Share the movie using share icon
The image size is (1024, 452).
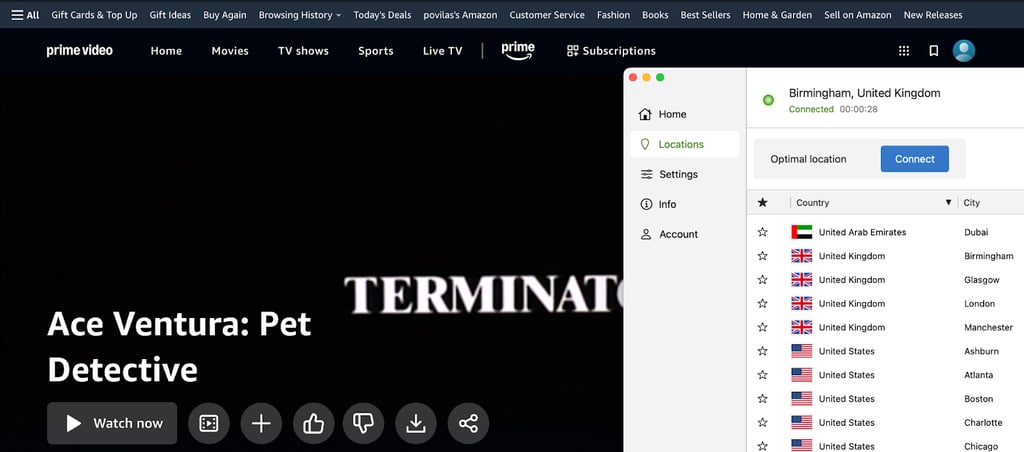[x=468, y=423]
